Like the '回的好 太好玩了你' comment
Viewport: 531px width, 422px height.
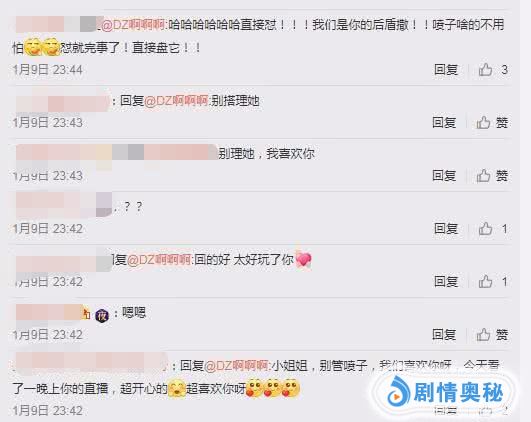(x=485, y=281)
